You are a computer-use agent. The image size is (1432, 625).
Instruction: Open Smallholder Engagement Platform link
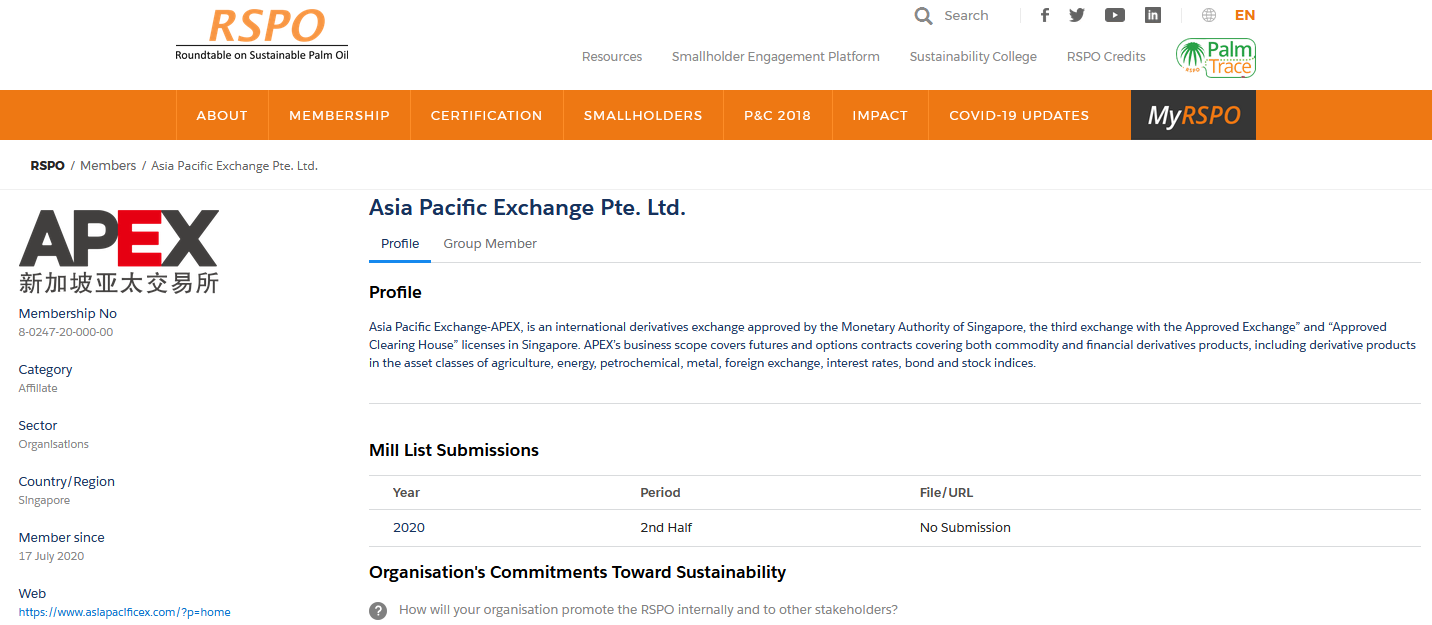coord(776,57)
